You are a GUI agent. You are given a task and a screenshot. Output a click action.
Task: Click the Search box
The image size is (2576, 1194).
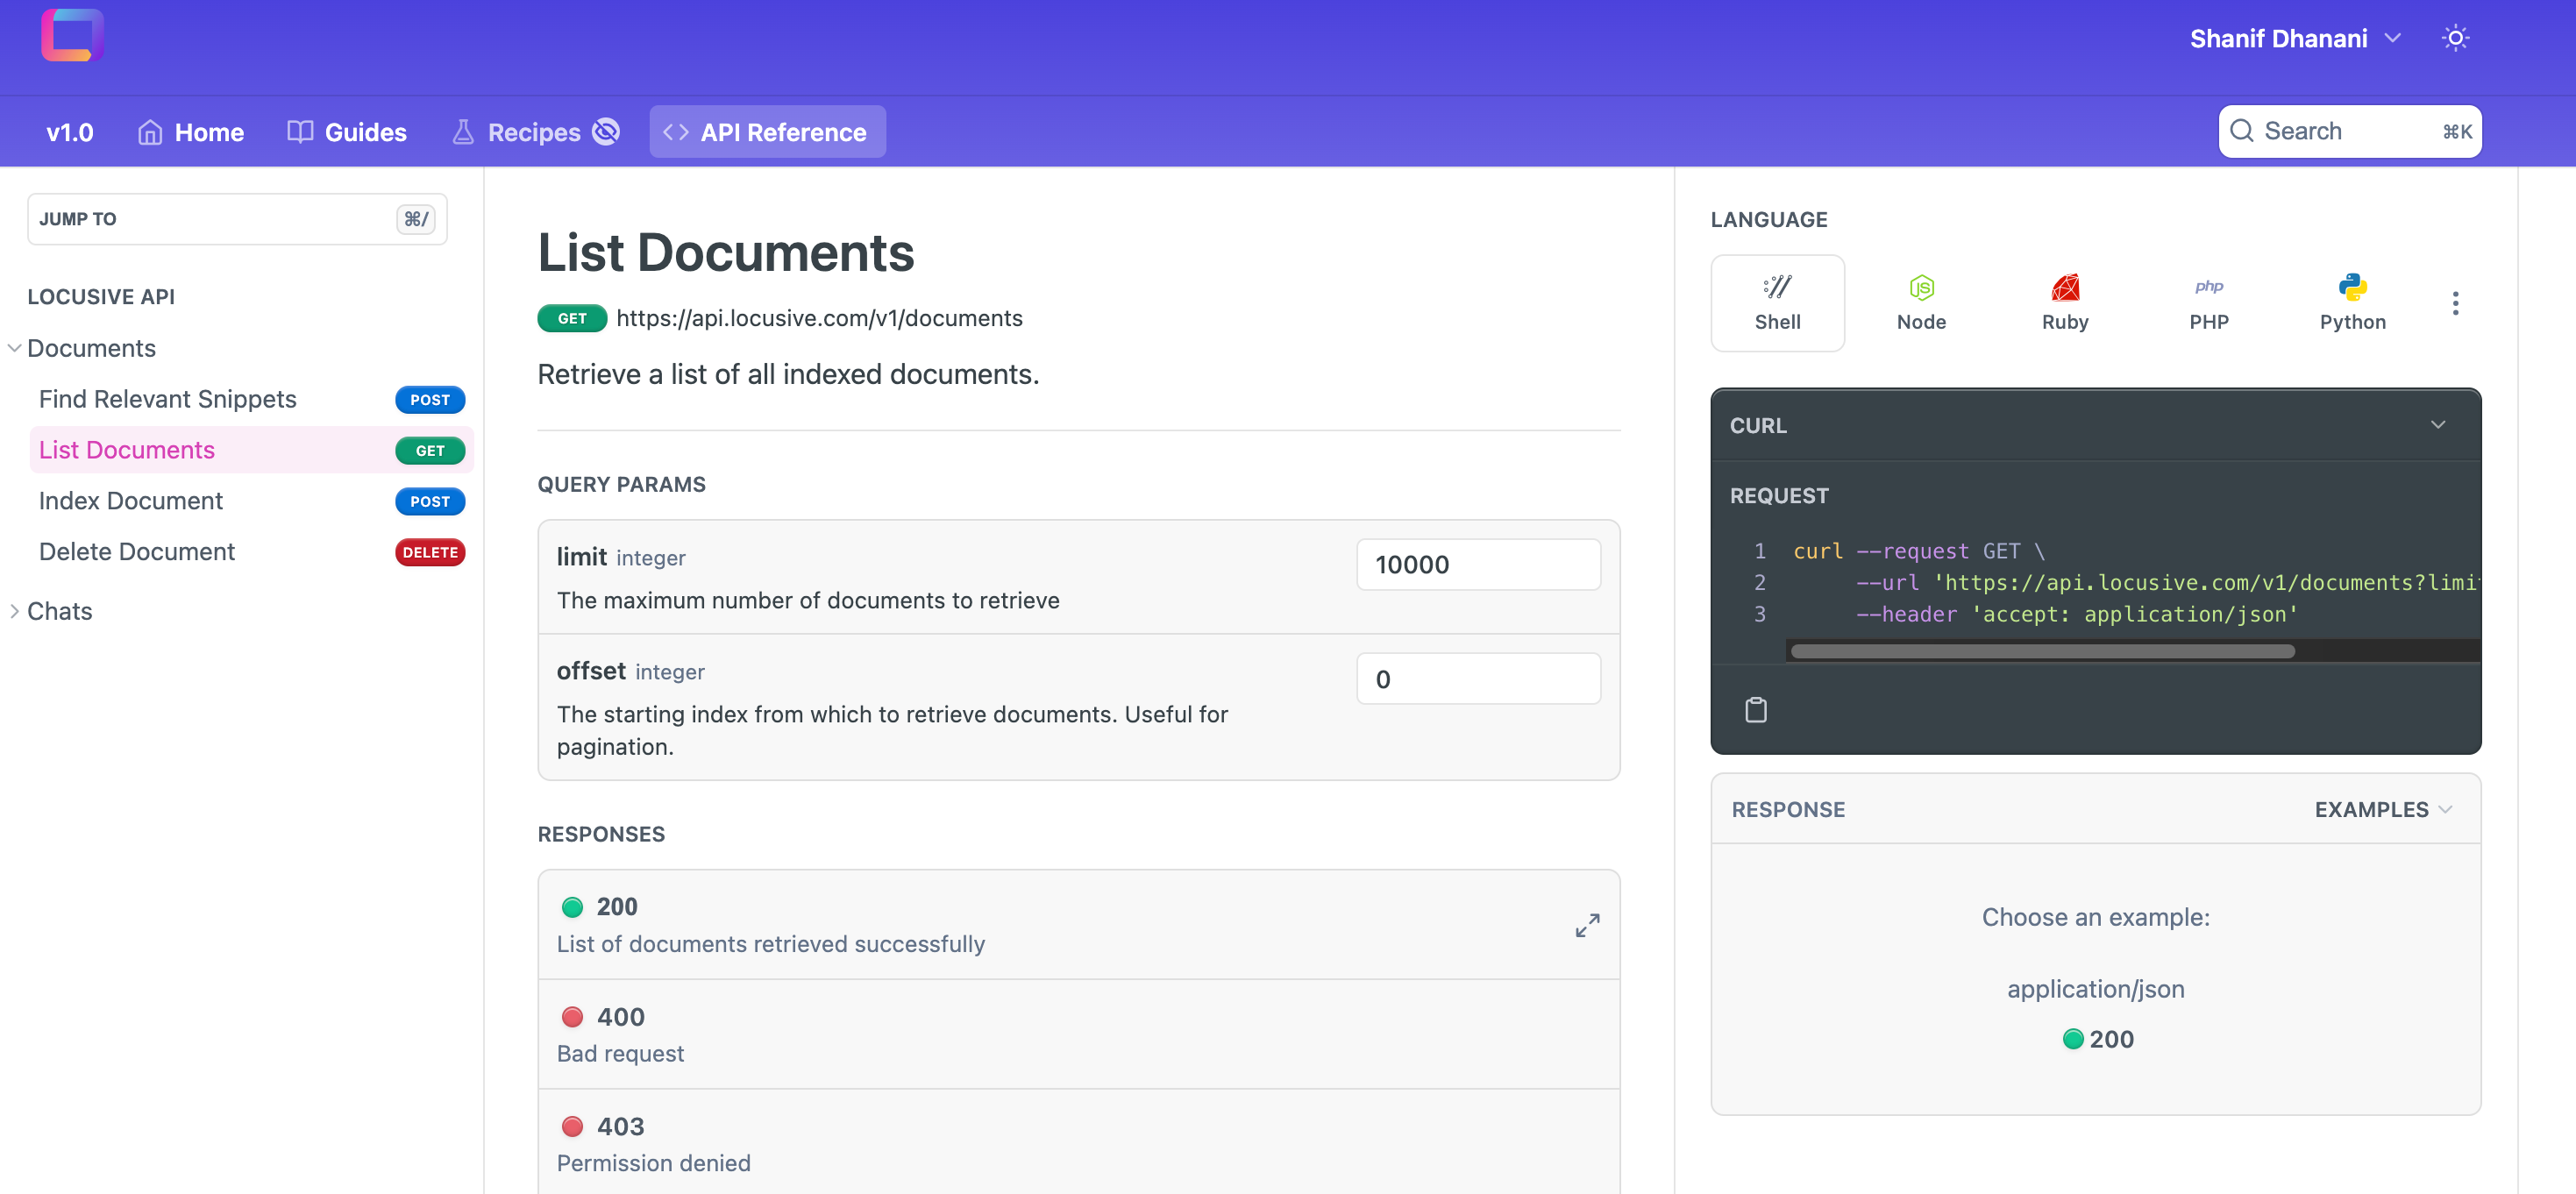pos(2350,131)
